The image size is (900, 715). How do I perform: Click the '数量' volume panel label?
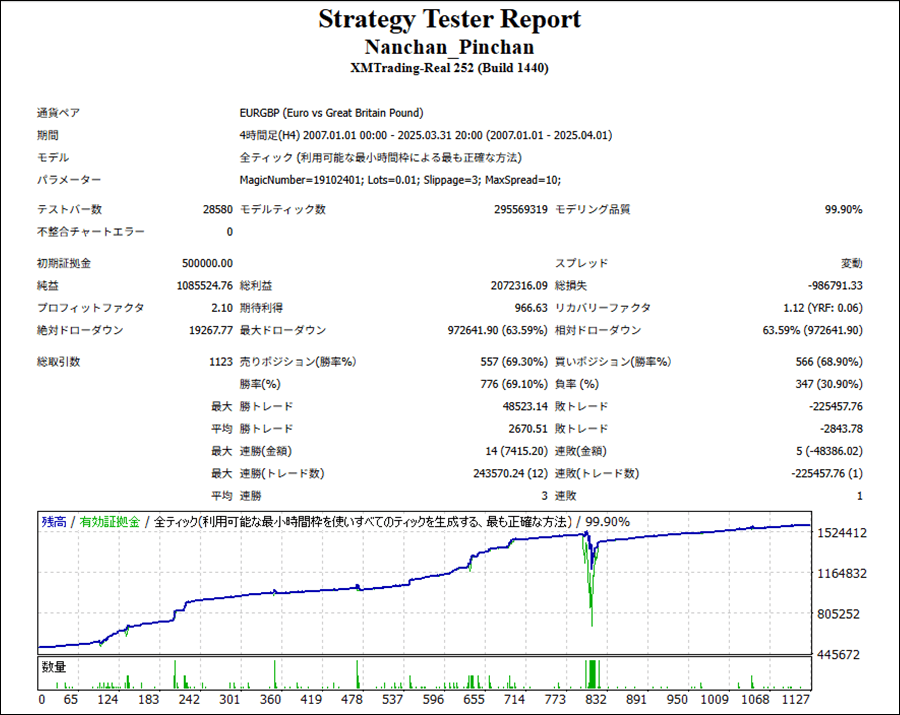(x=53, y=667)
